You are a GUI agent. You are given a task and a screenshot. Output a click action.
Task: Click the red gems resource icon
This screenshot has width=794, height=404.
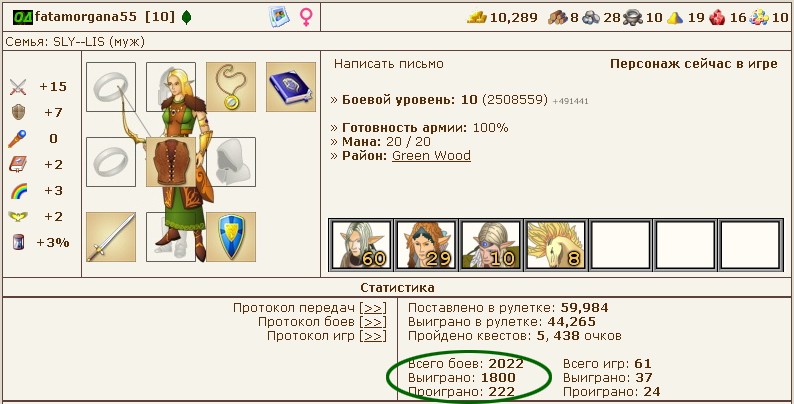(717, 18)
